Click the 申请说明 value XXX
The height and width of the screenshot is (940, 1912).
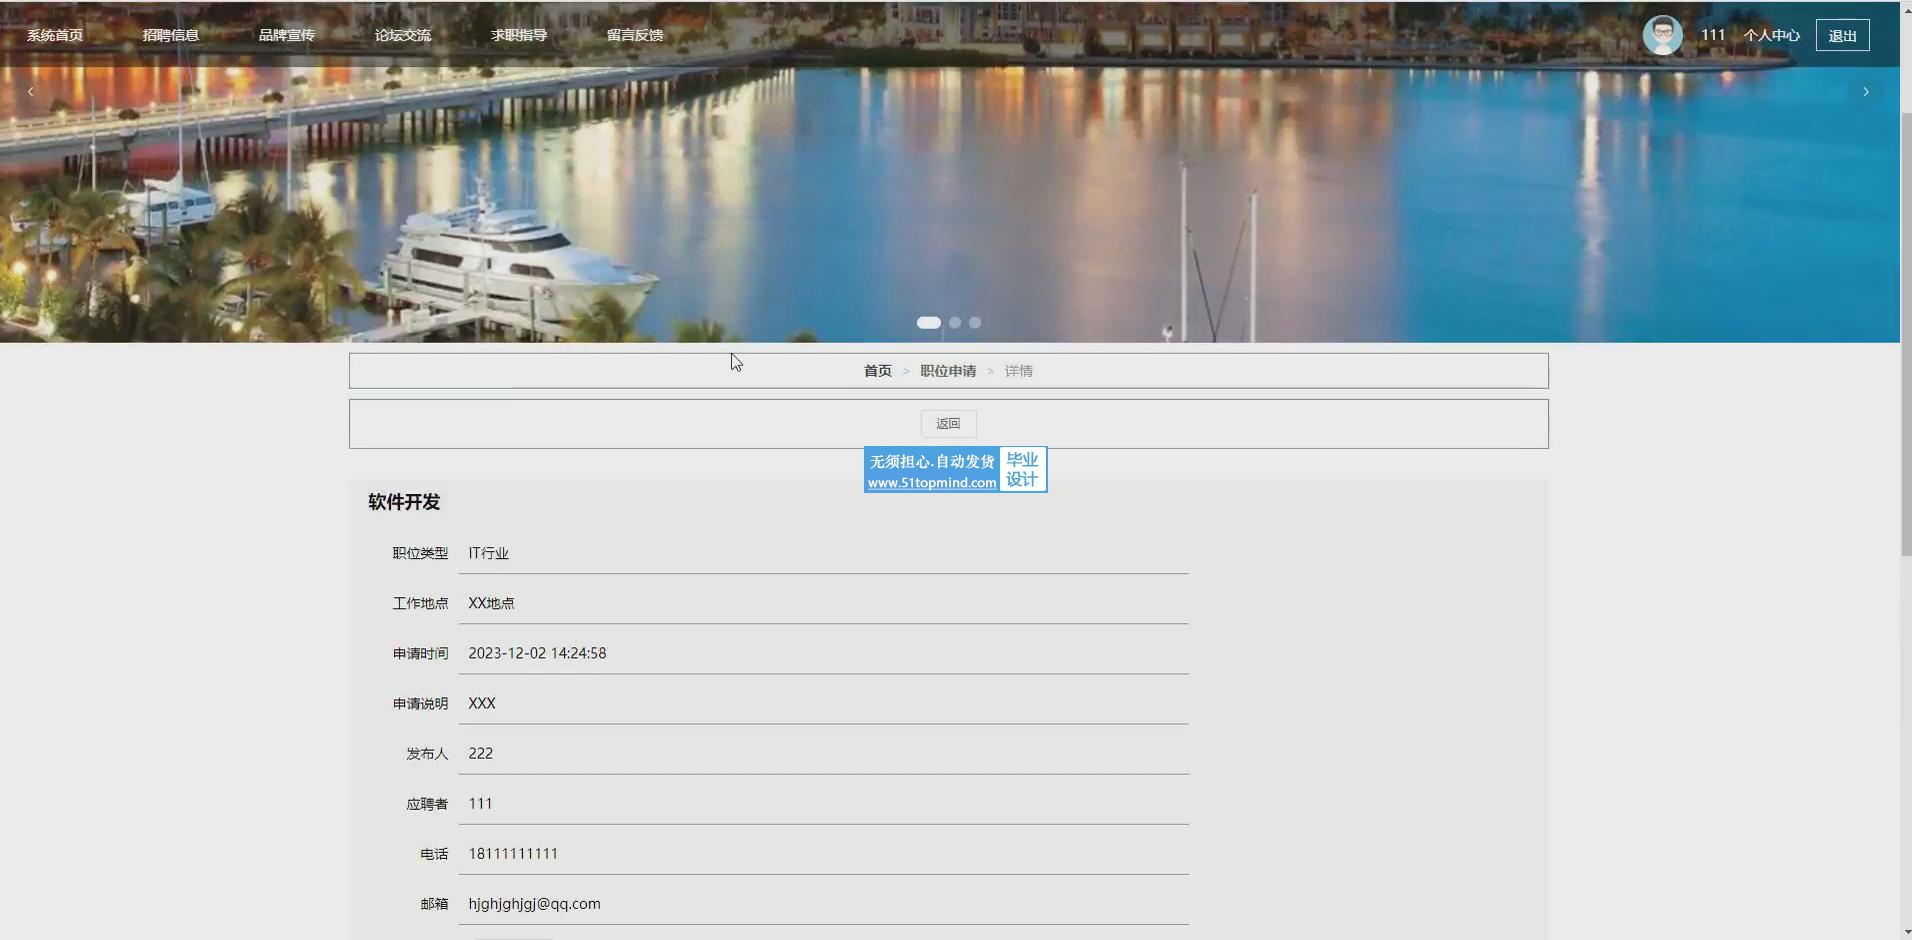(x=482, y=703)
